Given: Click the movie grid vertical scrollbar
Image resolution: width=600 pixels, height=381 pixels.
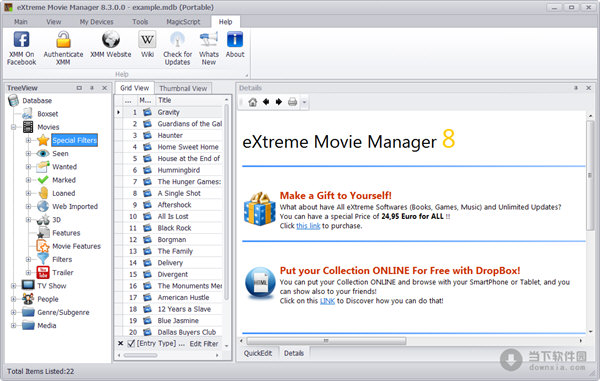Looking at the screenshot, I should [x=226, y=203].
